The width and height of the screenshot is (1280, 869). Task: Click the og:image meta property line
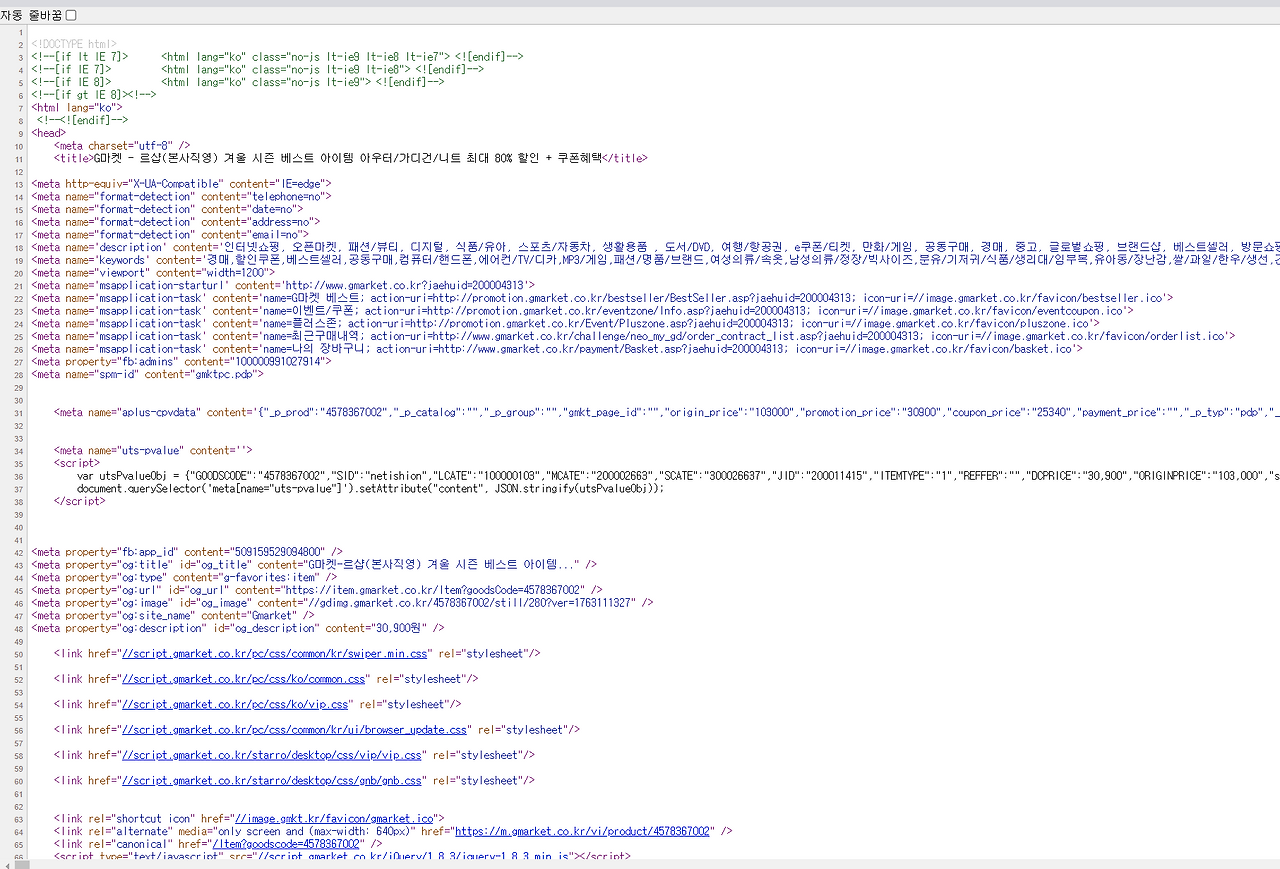point(342,602)
